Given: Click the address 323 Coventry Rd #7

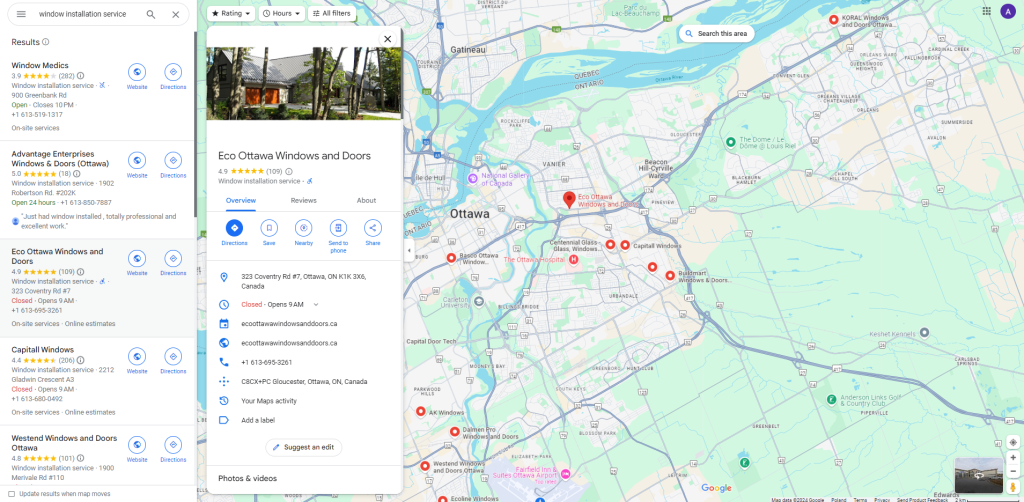Looking at the screenshot, I should [304, 281].
